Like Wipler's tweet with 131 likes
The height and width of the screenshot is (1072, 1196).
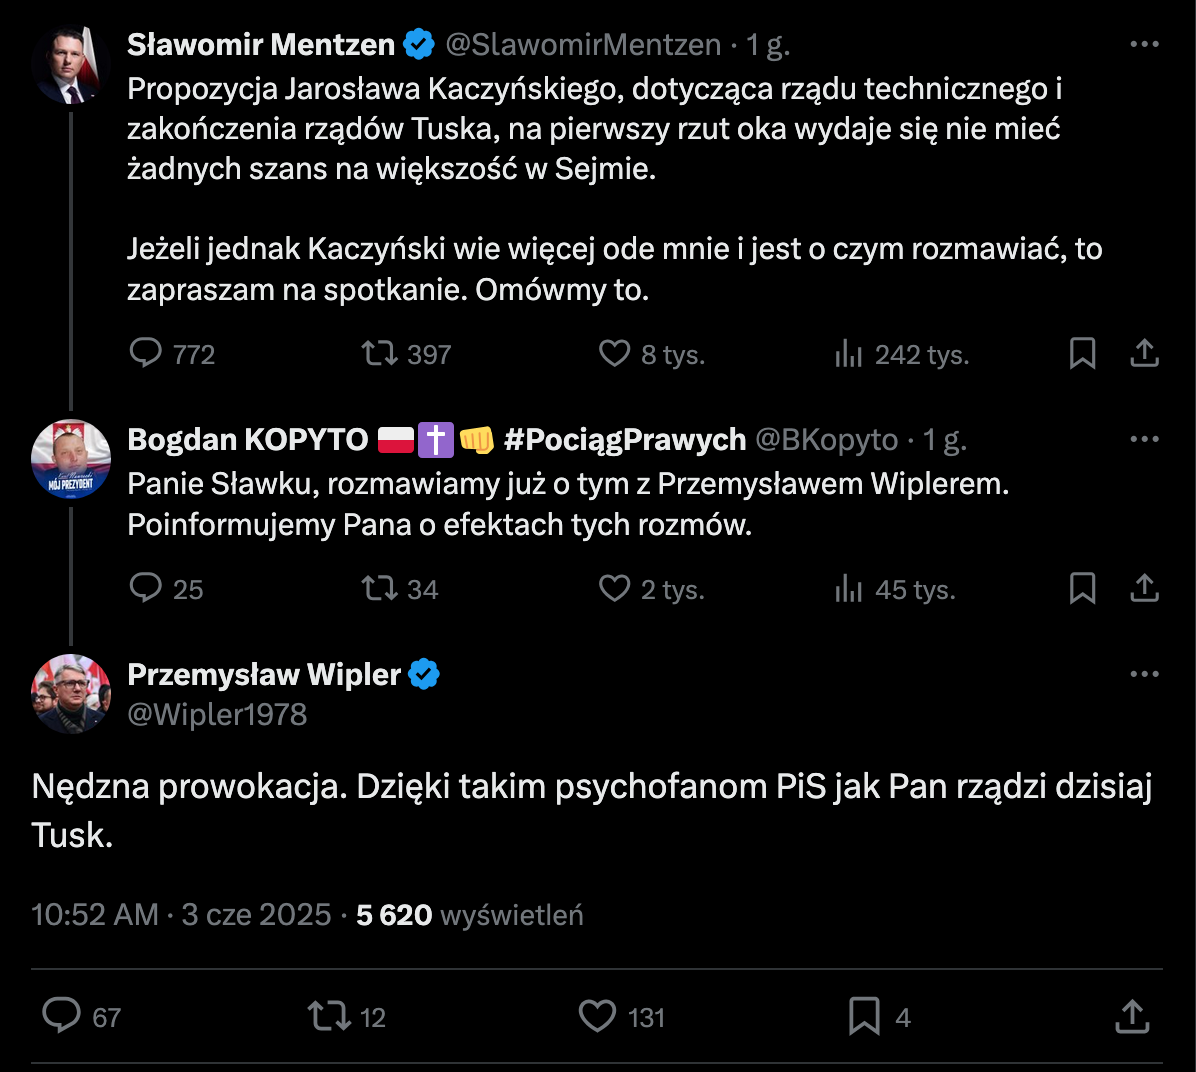(598, 1017)
